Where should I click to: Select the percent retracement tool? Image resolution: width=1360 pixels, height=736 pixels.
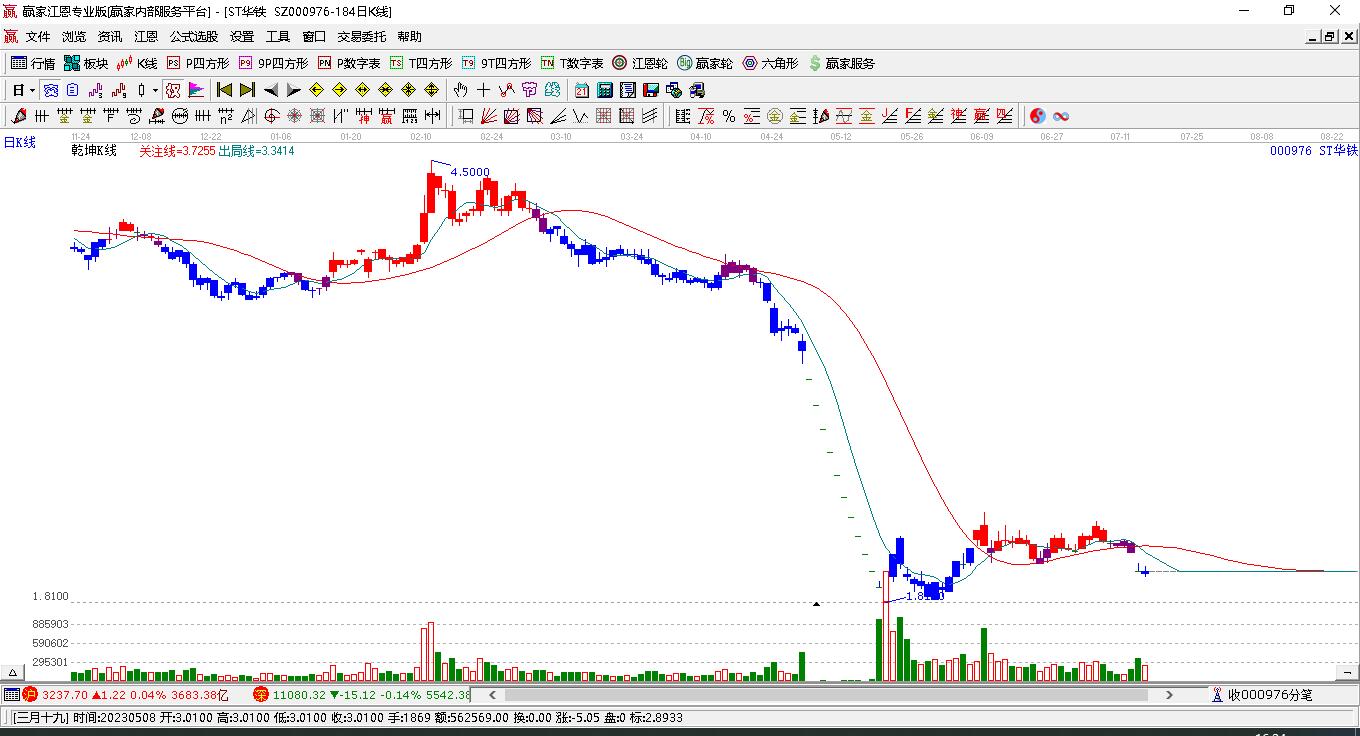click(x=729, y=116)
